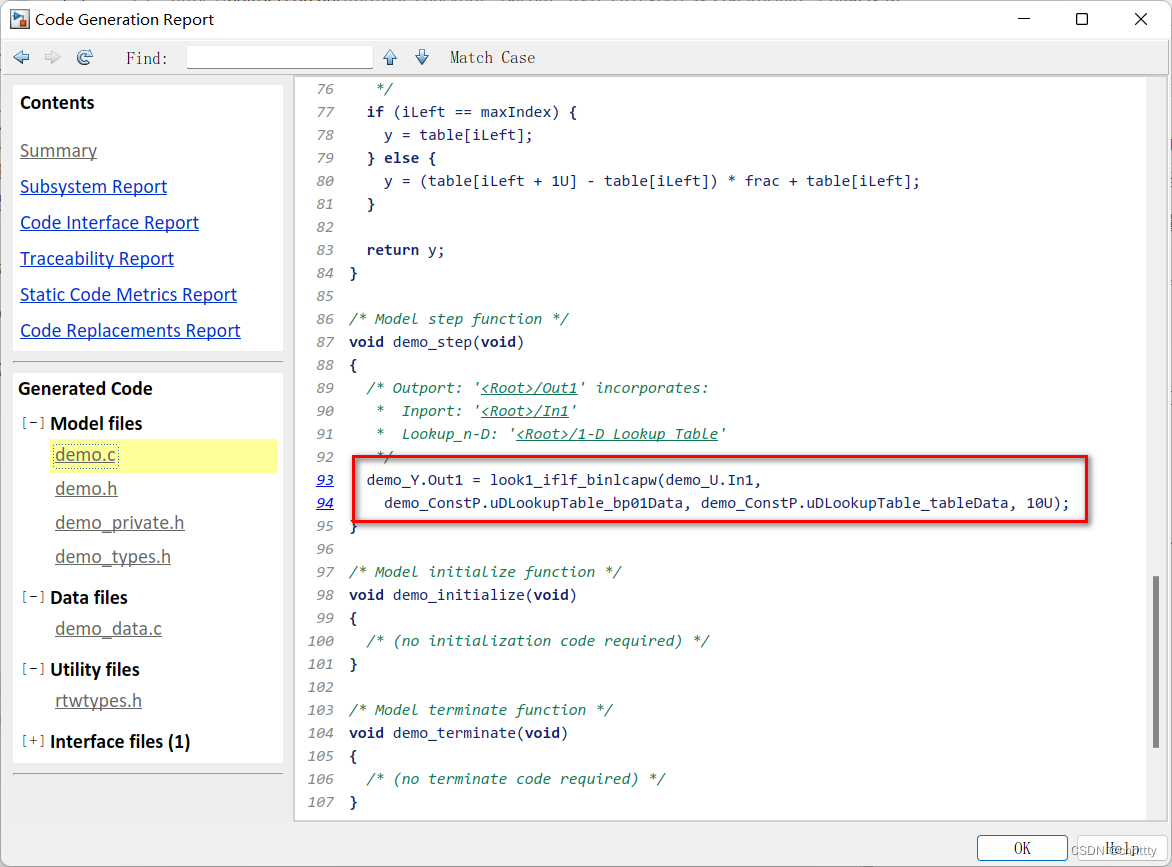Collapse the Utility files group
Screen dimensions: 1172x867
coord(33,669)
